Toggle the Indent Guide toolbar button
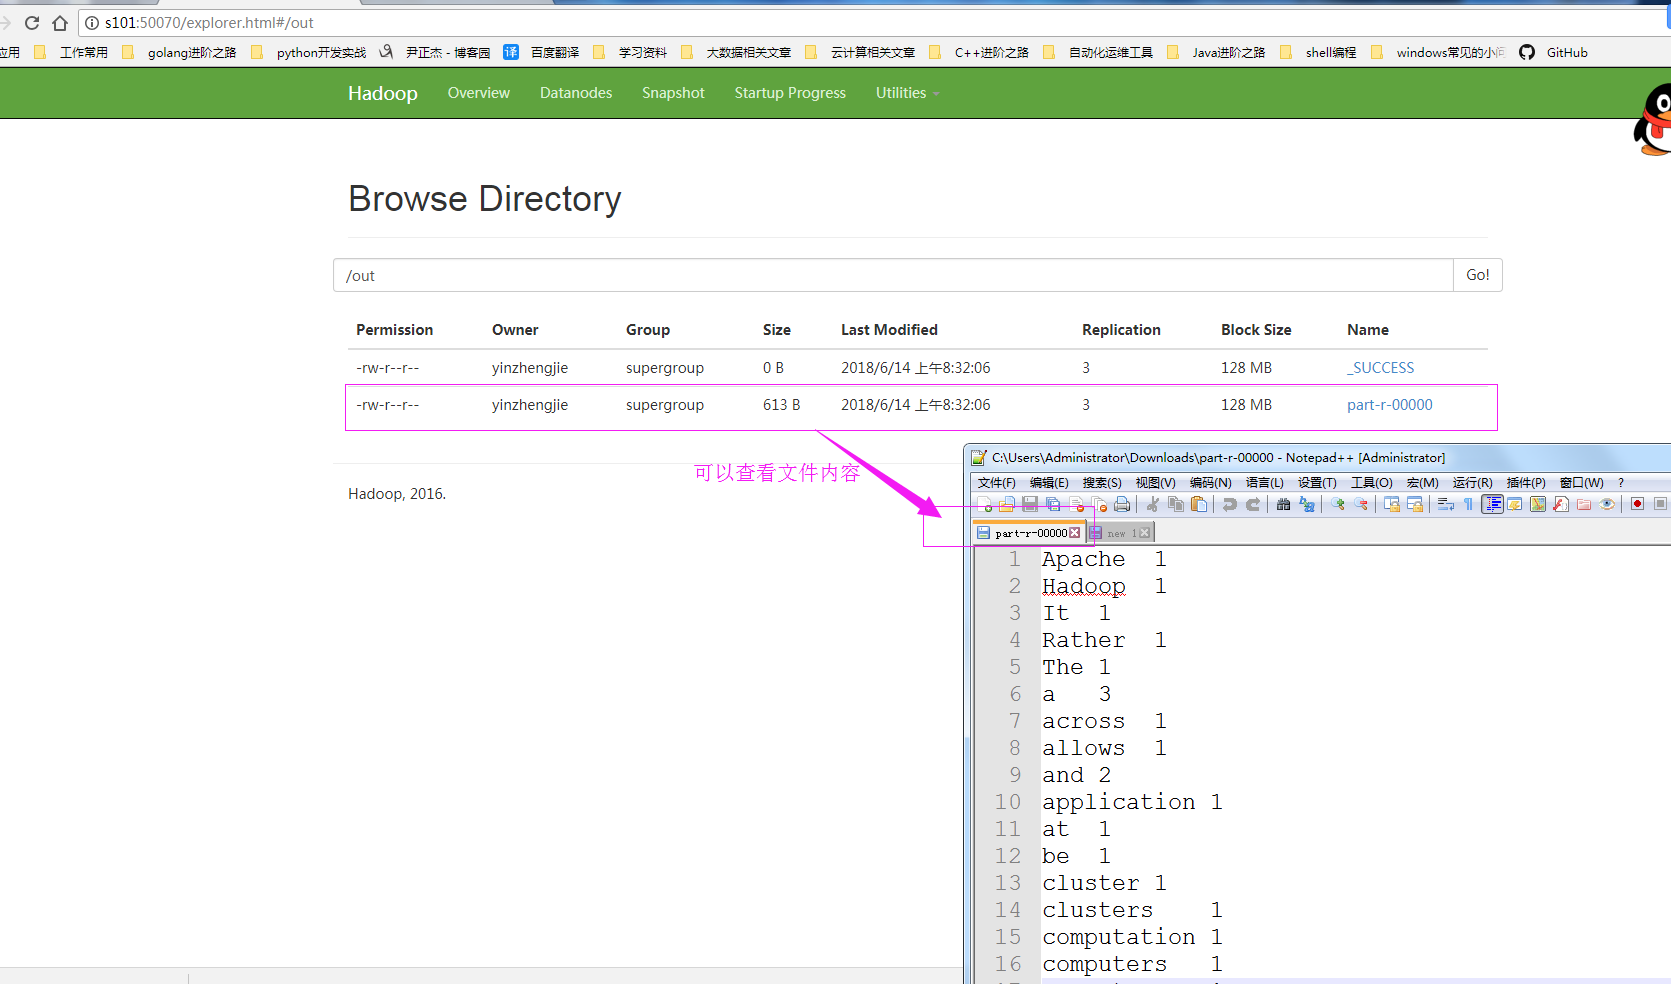1671x984 pixels. pos(1492,504)
